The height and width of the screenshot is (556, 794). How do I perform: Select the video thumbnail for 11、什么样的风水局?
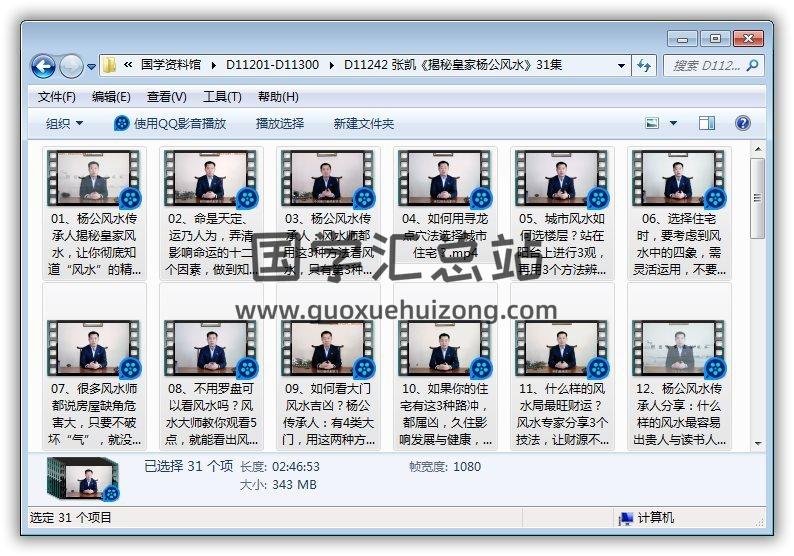click(561, 348)
